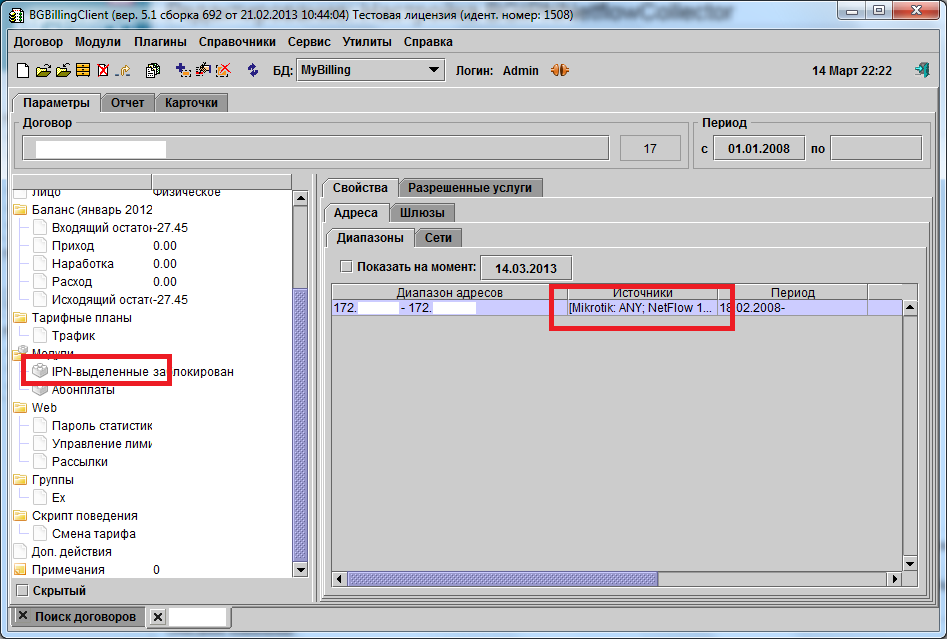Click the document with red cross icon
This screenshot has width=947, height=639.
103,71
